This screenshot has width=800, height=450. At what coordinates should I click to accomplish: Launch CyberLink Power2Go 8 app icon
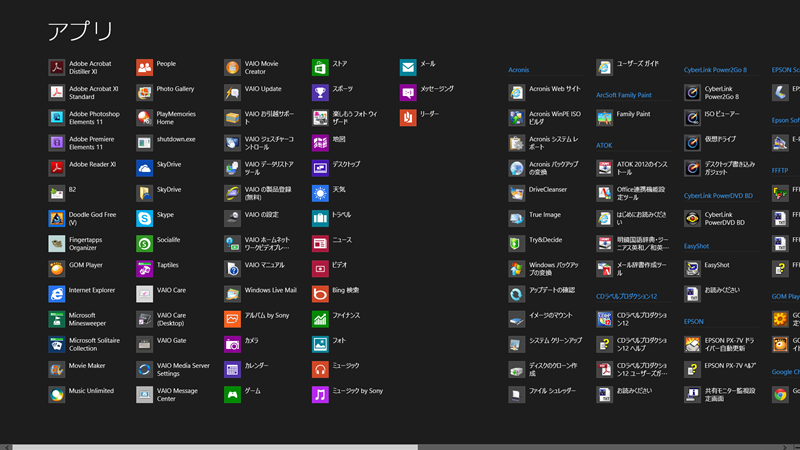692,92
